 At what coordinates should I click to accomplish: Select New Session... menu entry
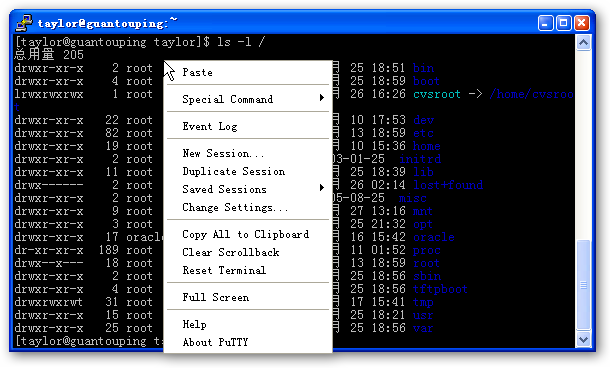click(x=247, y=153)
